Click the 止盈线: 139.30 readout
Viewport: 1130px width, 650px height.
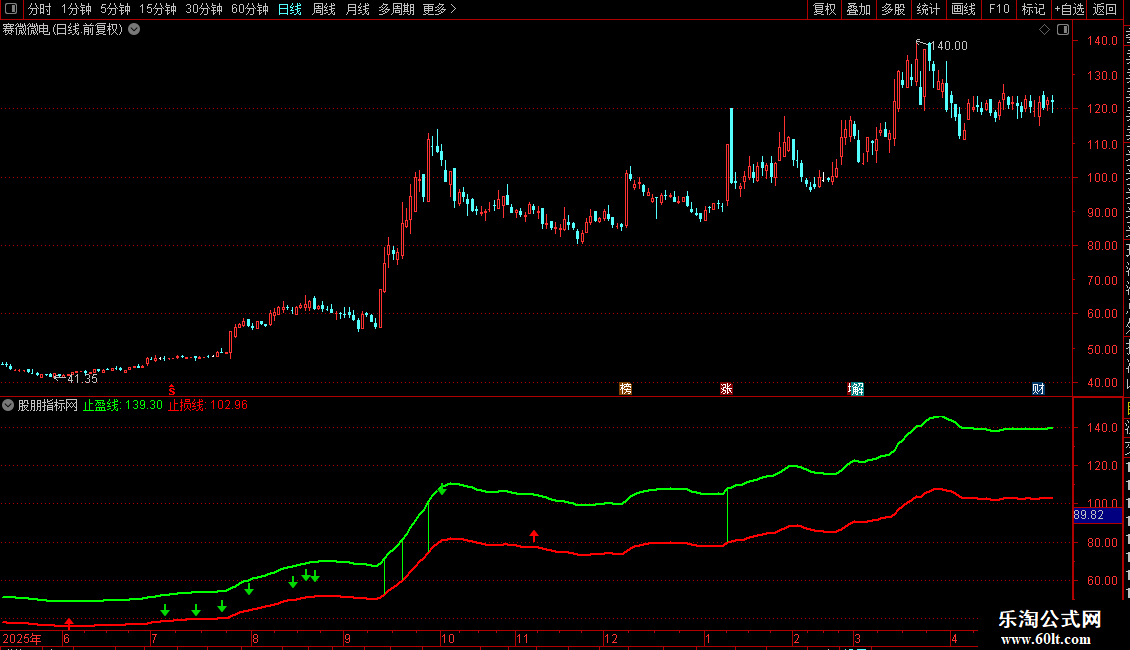coord(123,405)
